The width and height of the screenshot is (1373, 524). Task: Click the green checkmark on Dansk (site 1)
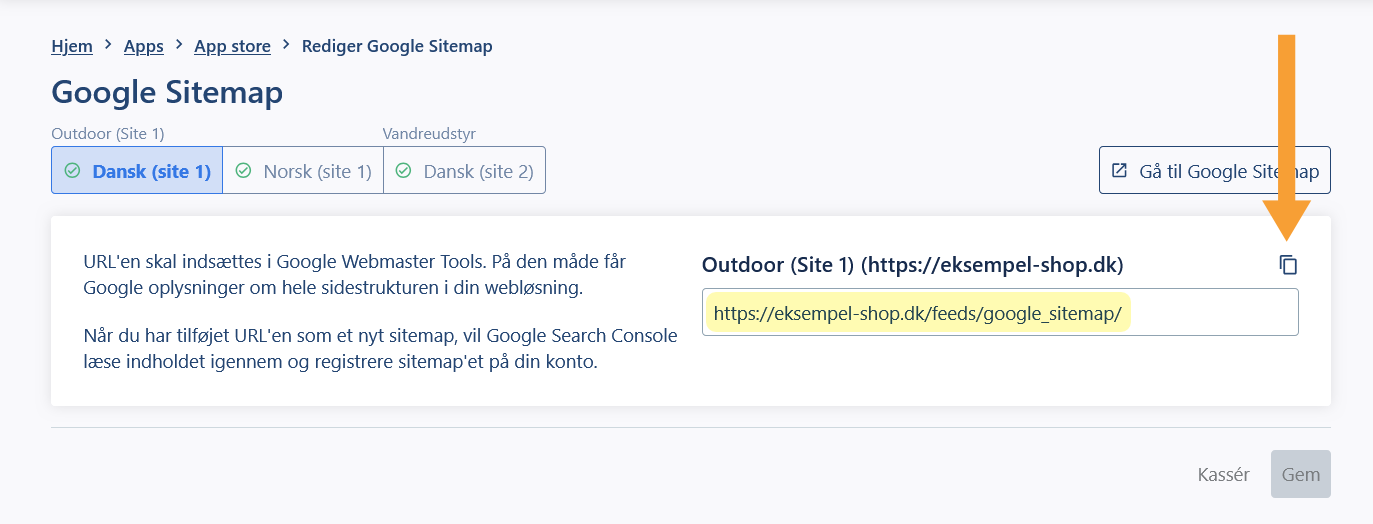72,171
